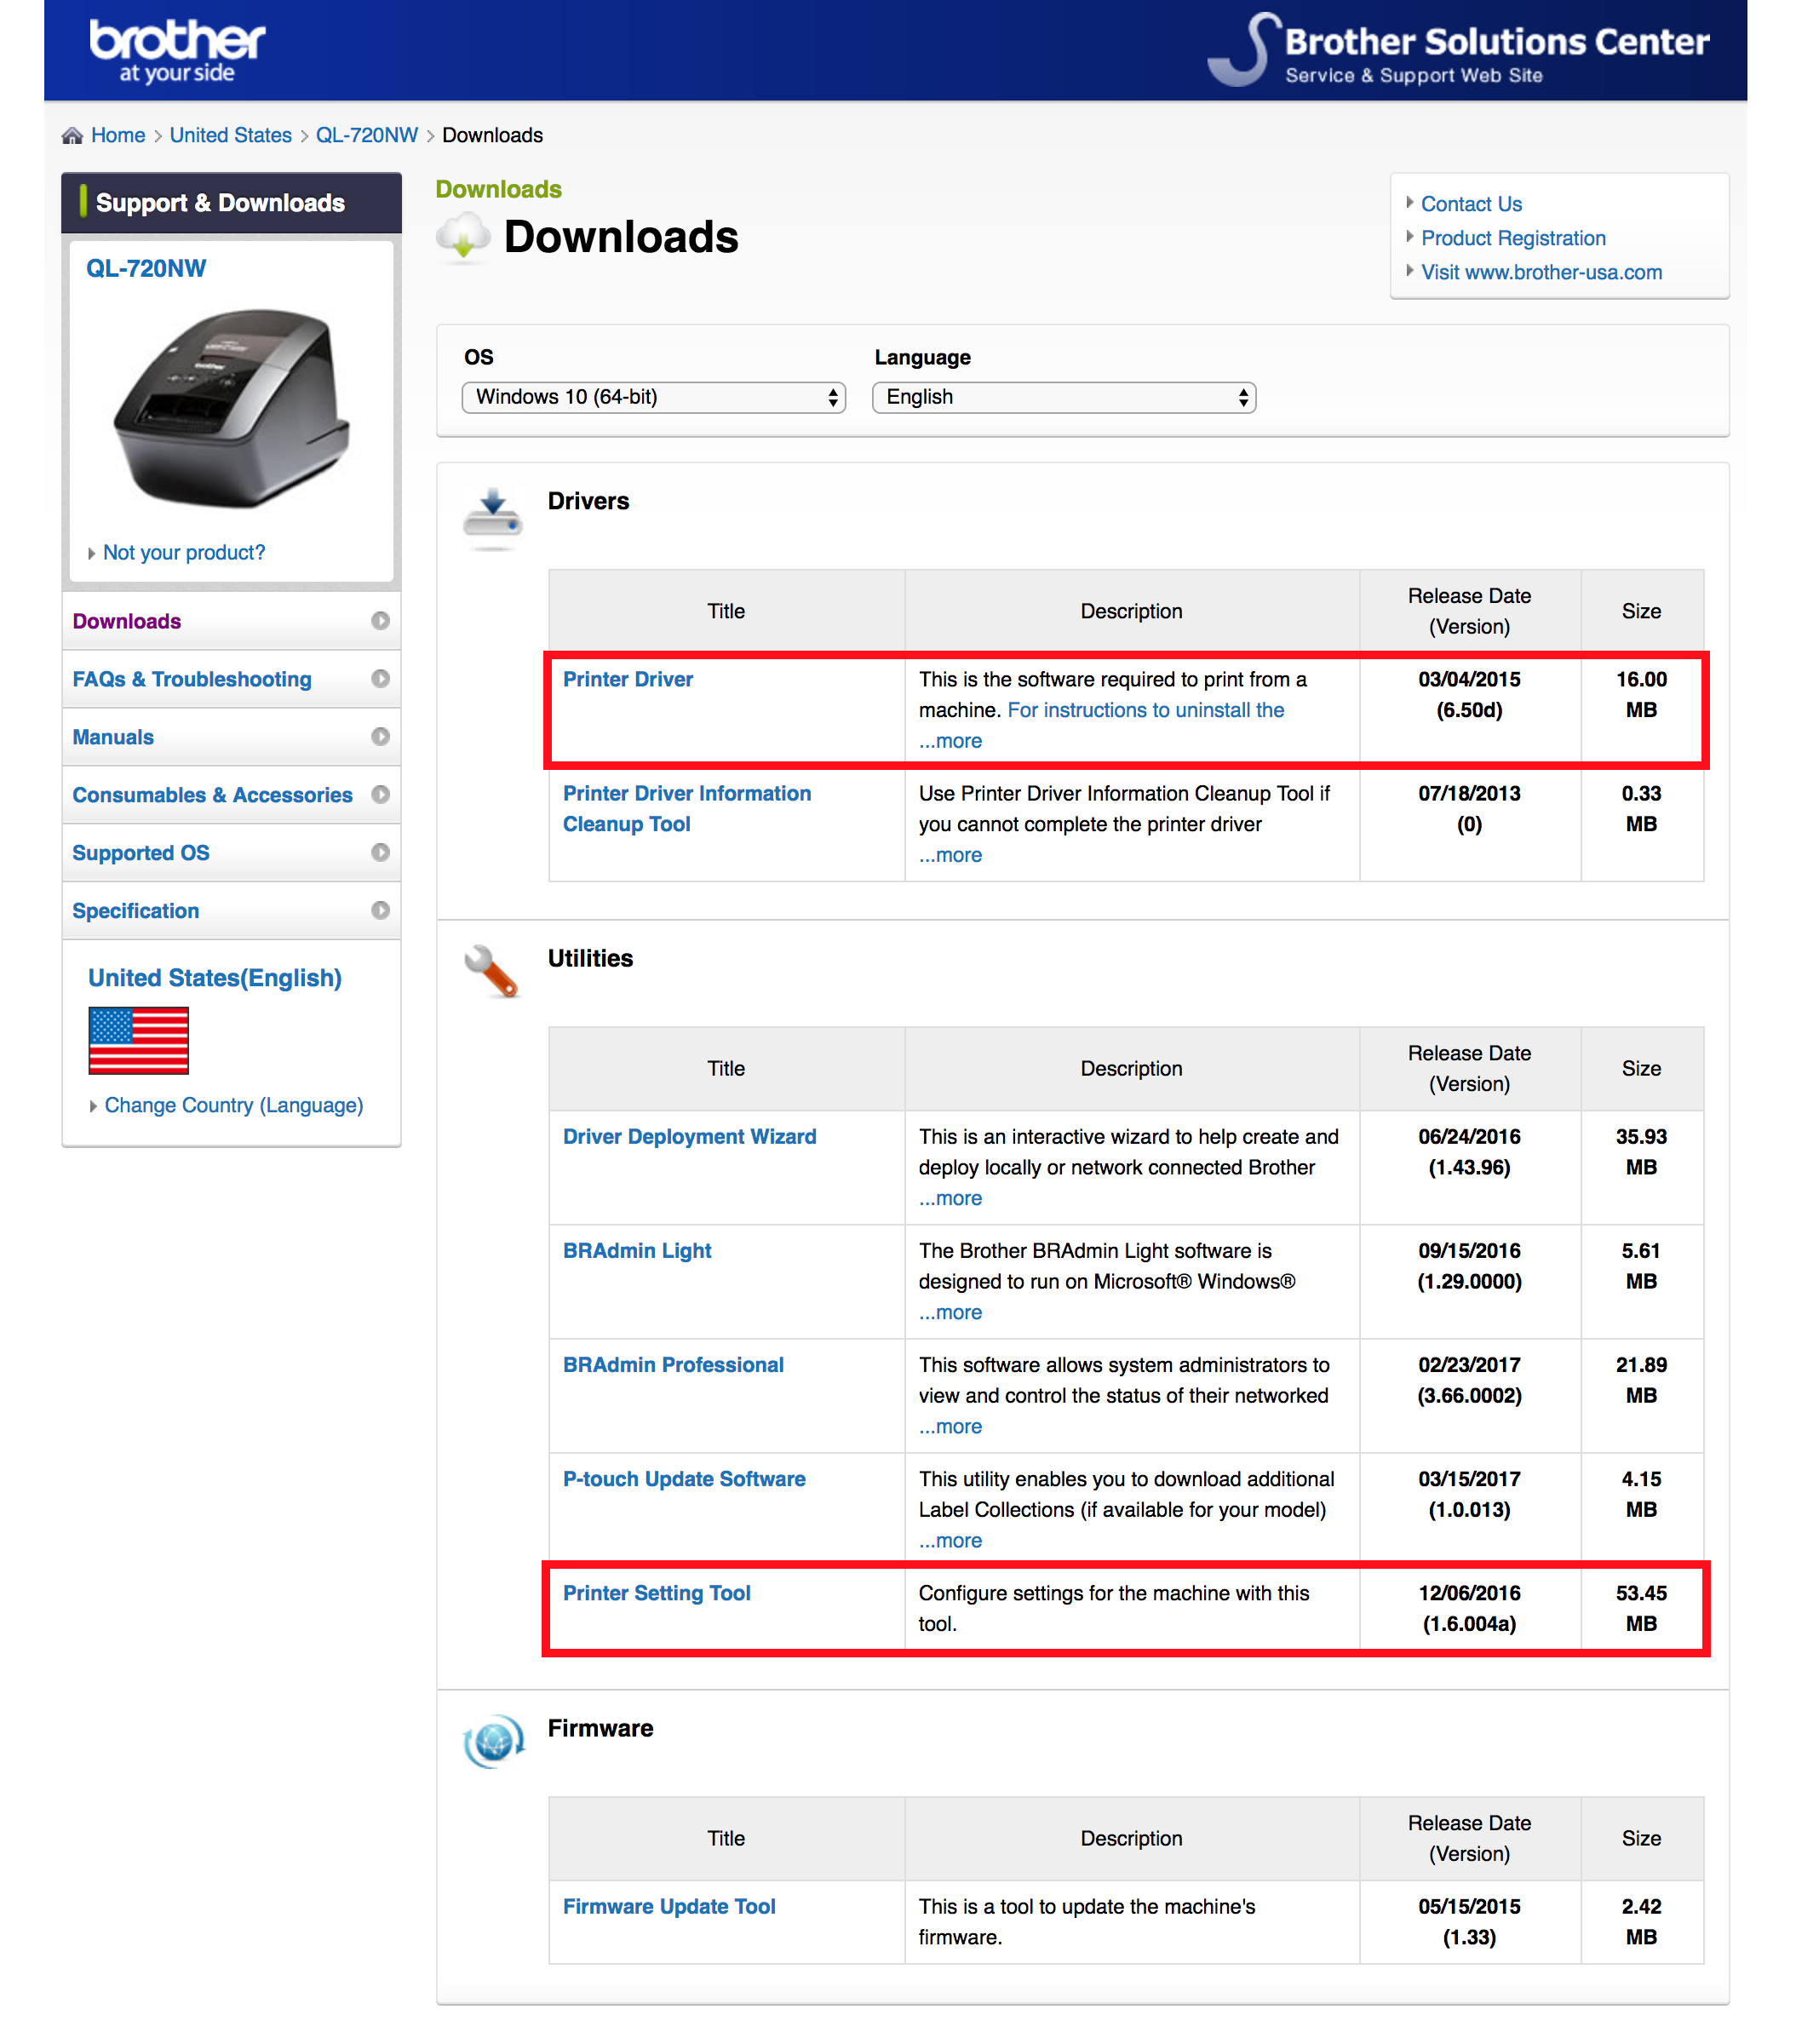Click the arrow icon next to Consumables & Accessories
Viewport: 1796px width, 2044px height.
[x=380, y=794]
